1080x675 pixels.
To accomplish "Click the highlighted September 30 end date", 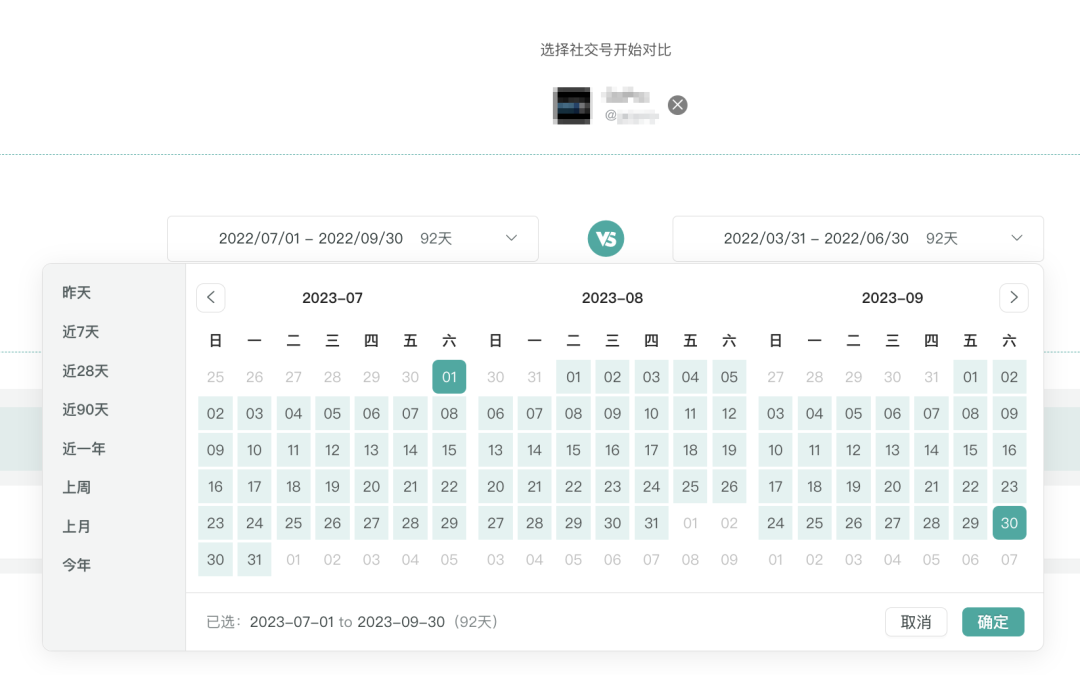I will 1009,522.
